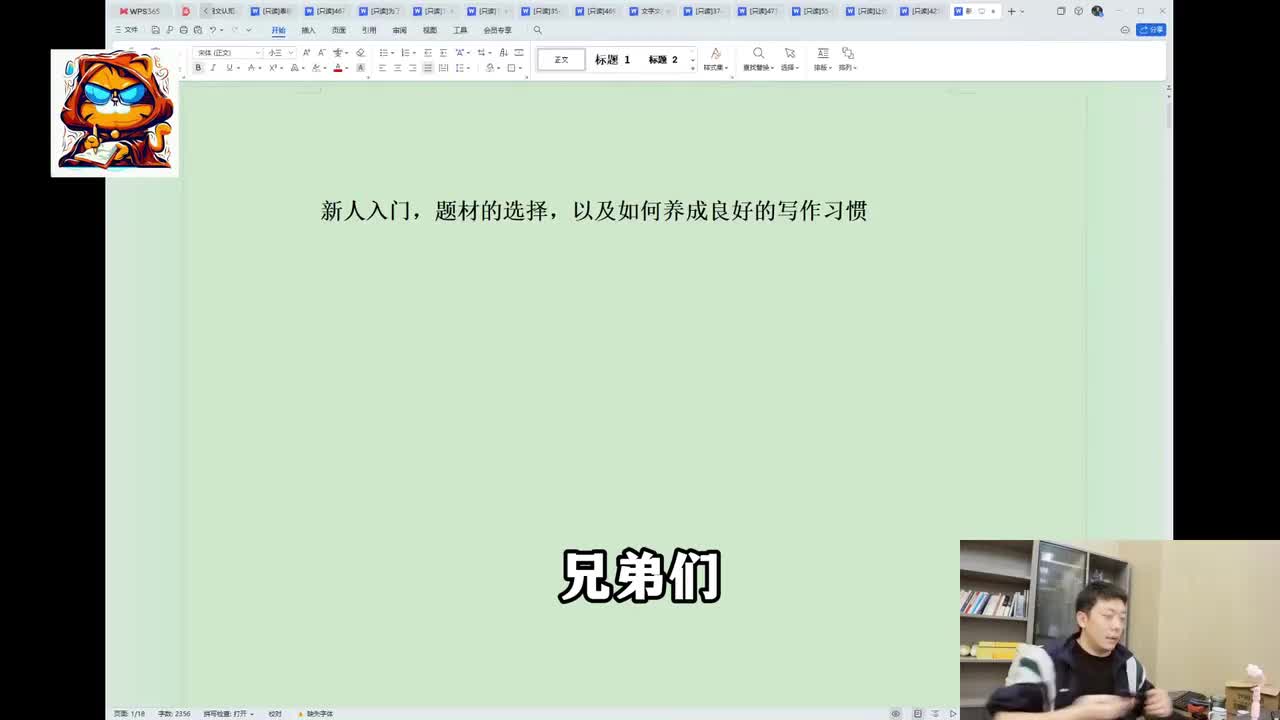Select justify alignment
The image size is (1280, 720).
(x=427, y=68)
